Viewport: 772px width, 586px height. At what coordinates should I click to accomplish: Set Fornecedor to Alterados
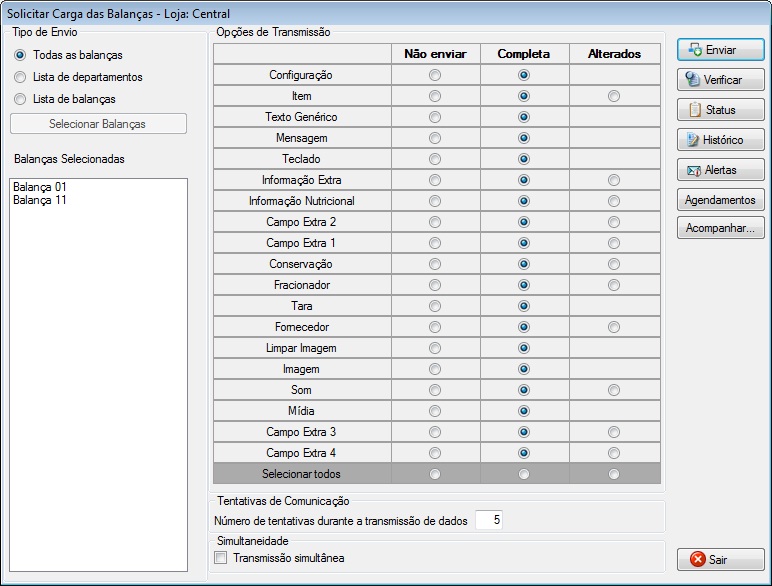click(x=613, y=327)
